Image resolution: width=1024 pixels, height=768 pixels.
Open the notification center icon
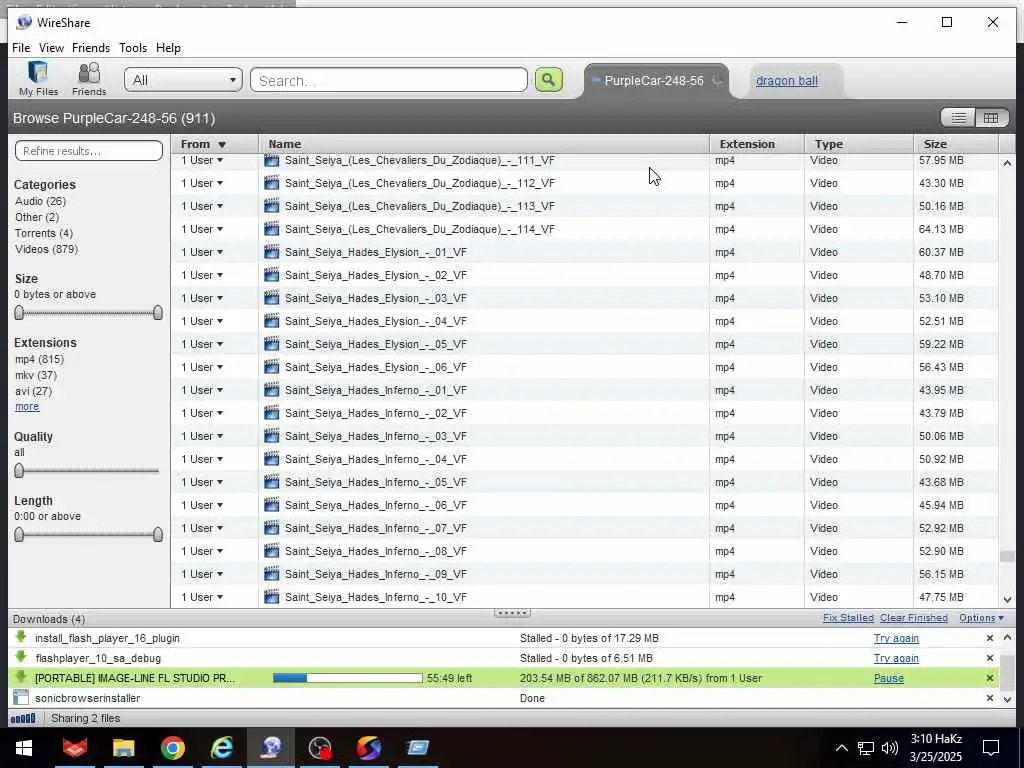[991, 748]
